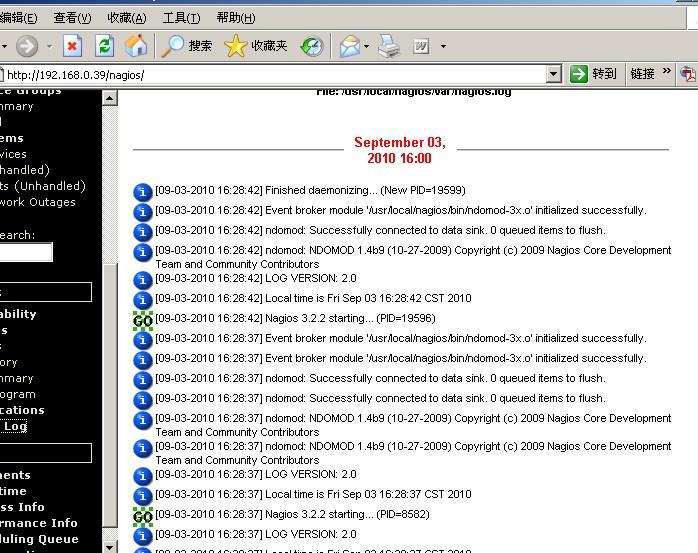Open Network Outages sidebar link
Image resolution: width=698 pixels, height=553 pixels.
click(x=38, y=202)
